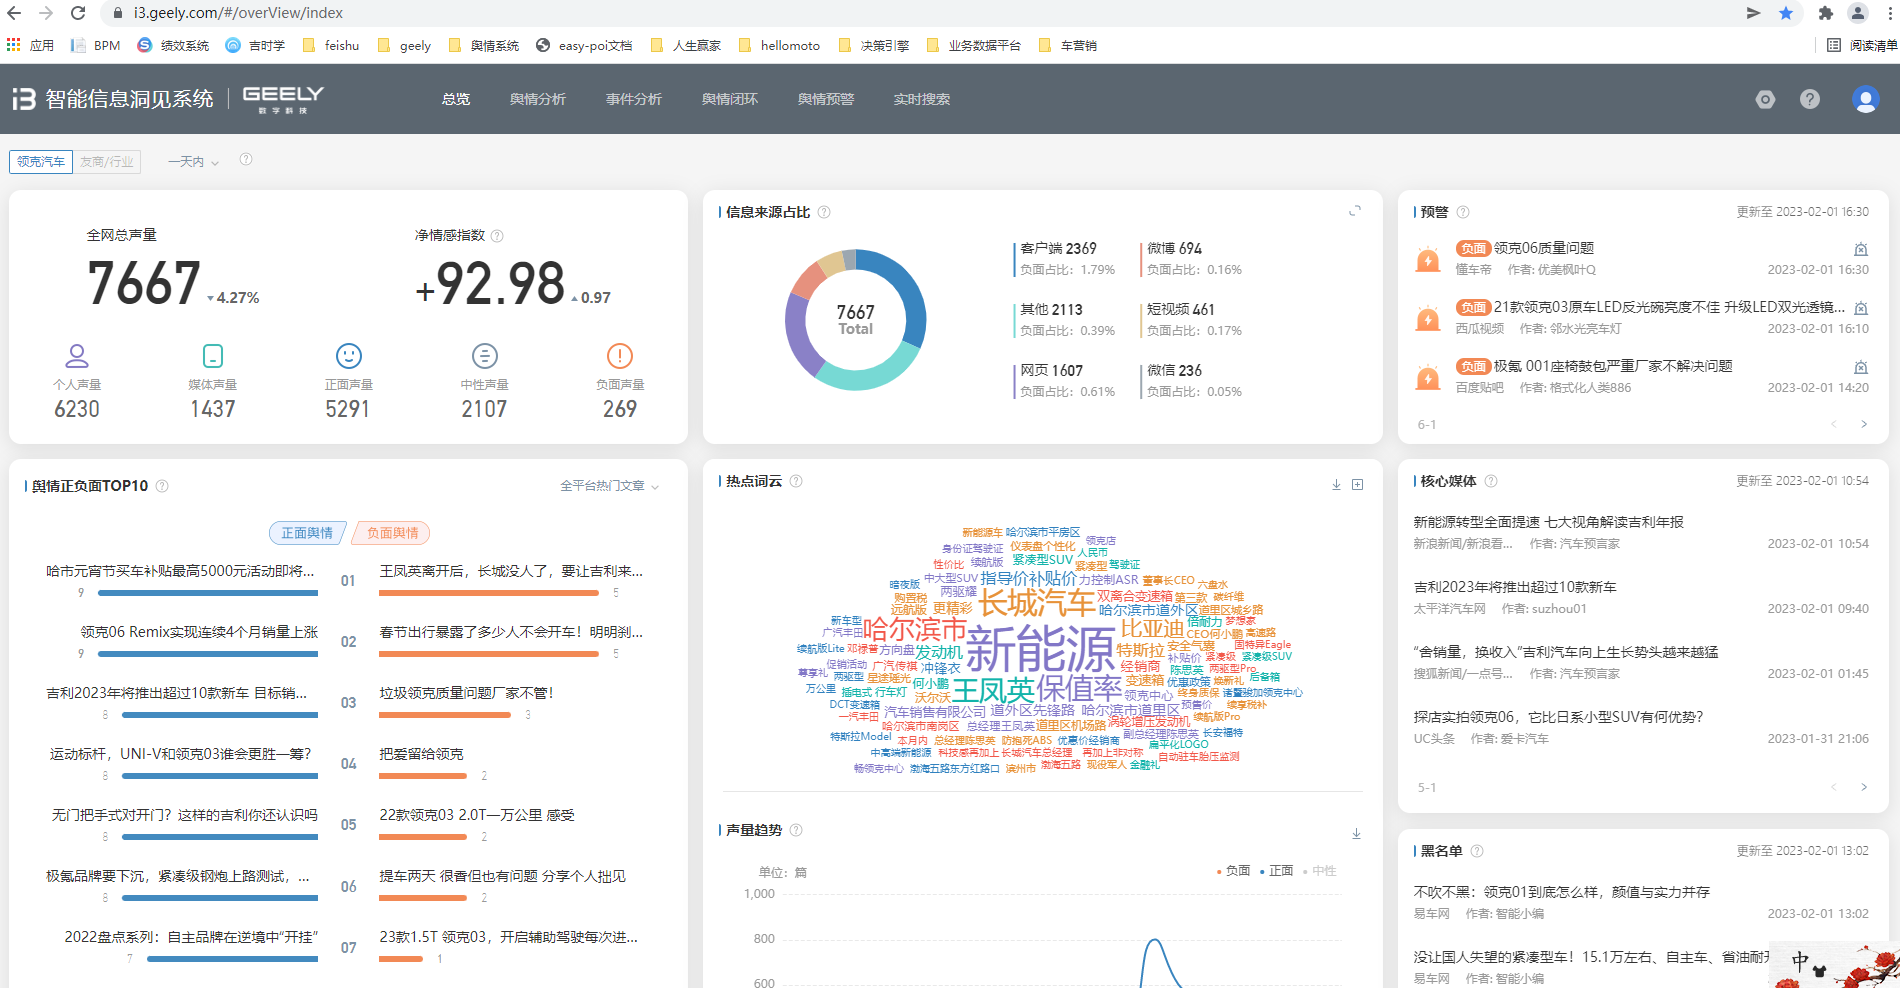The height and width of the screenshot is (988, 1900).
Task: Open blacklist item 不吹不黑:领克01到底怎么样
Action: coord(1561,892)
